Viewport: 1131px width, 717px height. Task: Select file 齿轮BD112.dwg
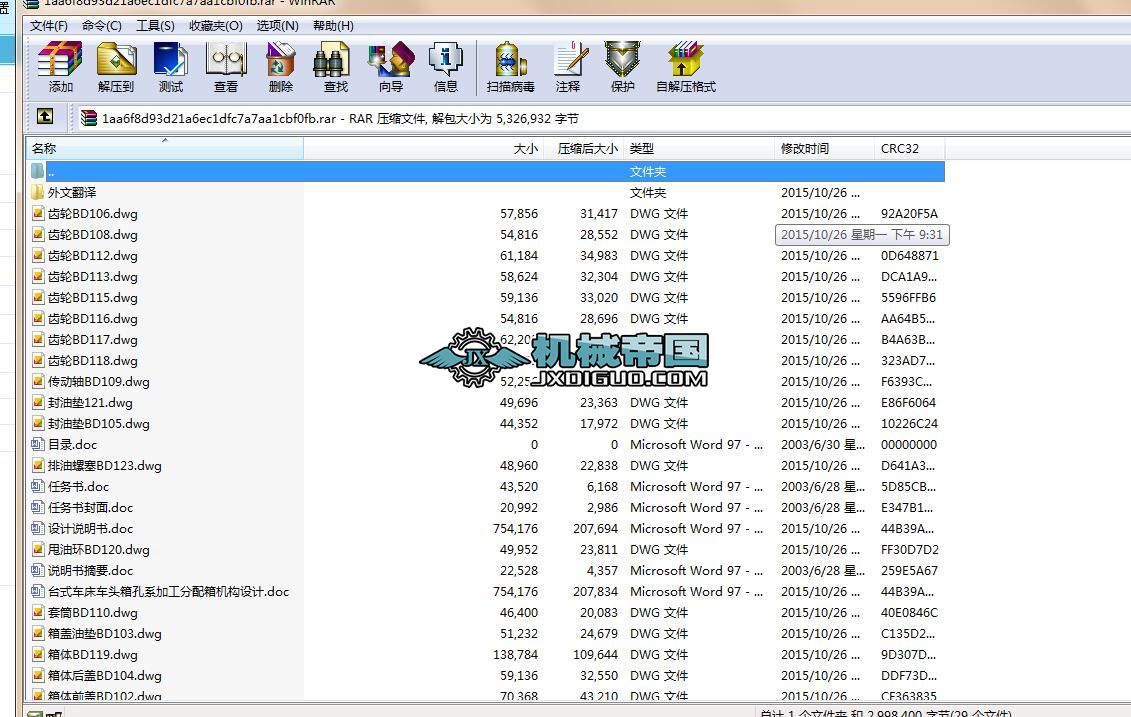point(92,255)
